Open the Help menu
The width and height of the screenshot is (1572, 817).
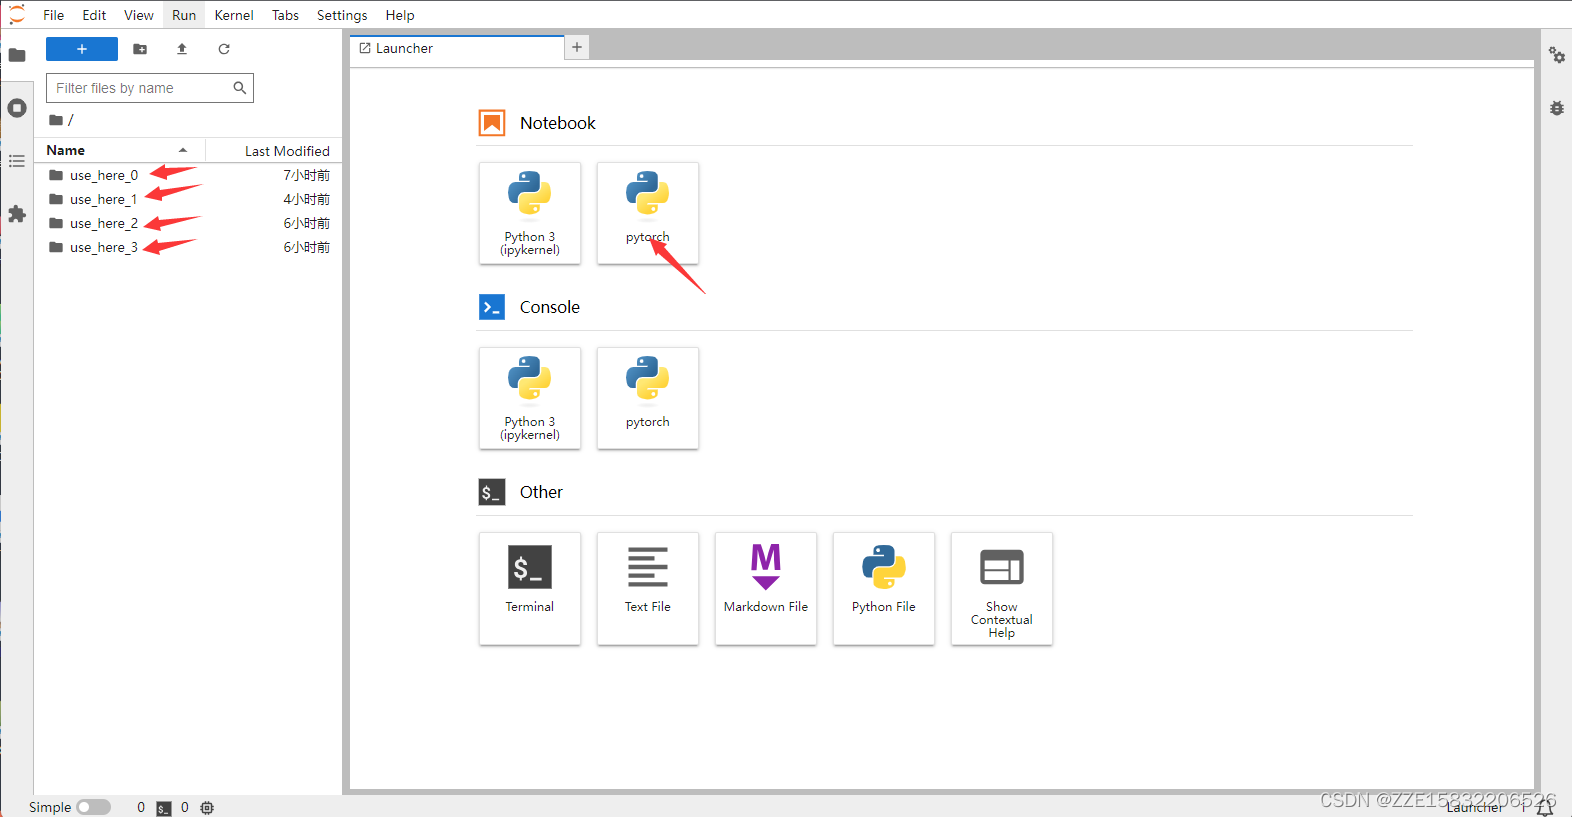click(400, 15)
